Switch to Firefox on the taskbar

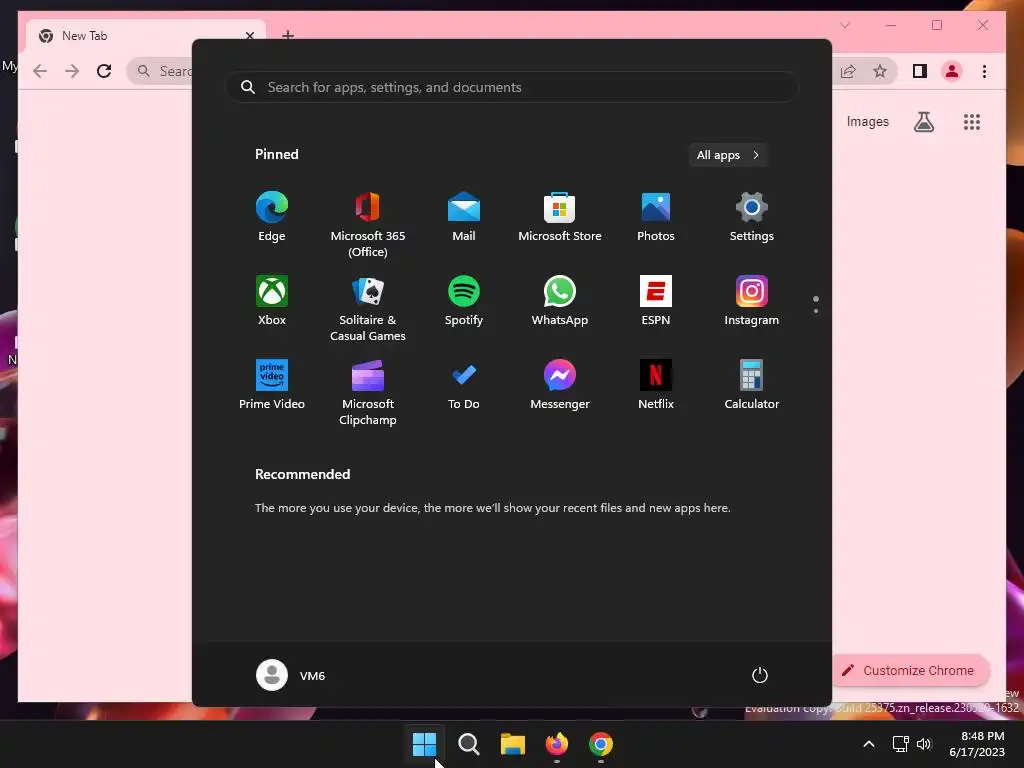coord(556,744)
